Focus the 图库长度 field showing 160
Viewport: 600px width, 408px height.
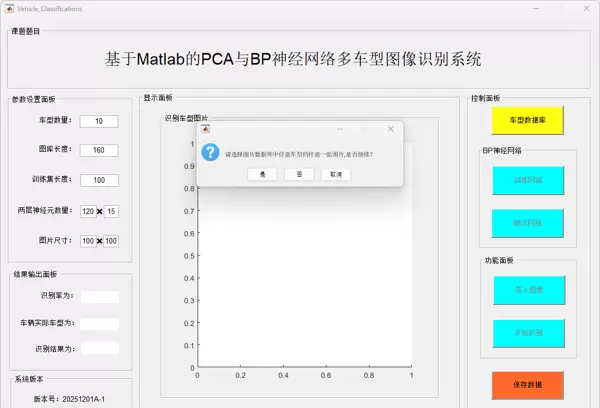99,150
